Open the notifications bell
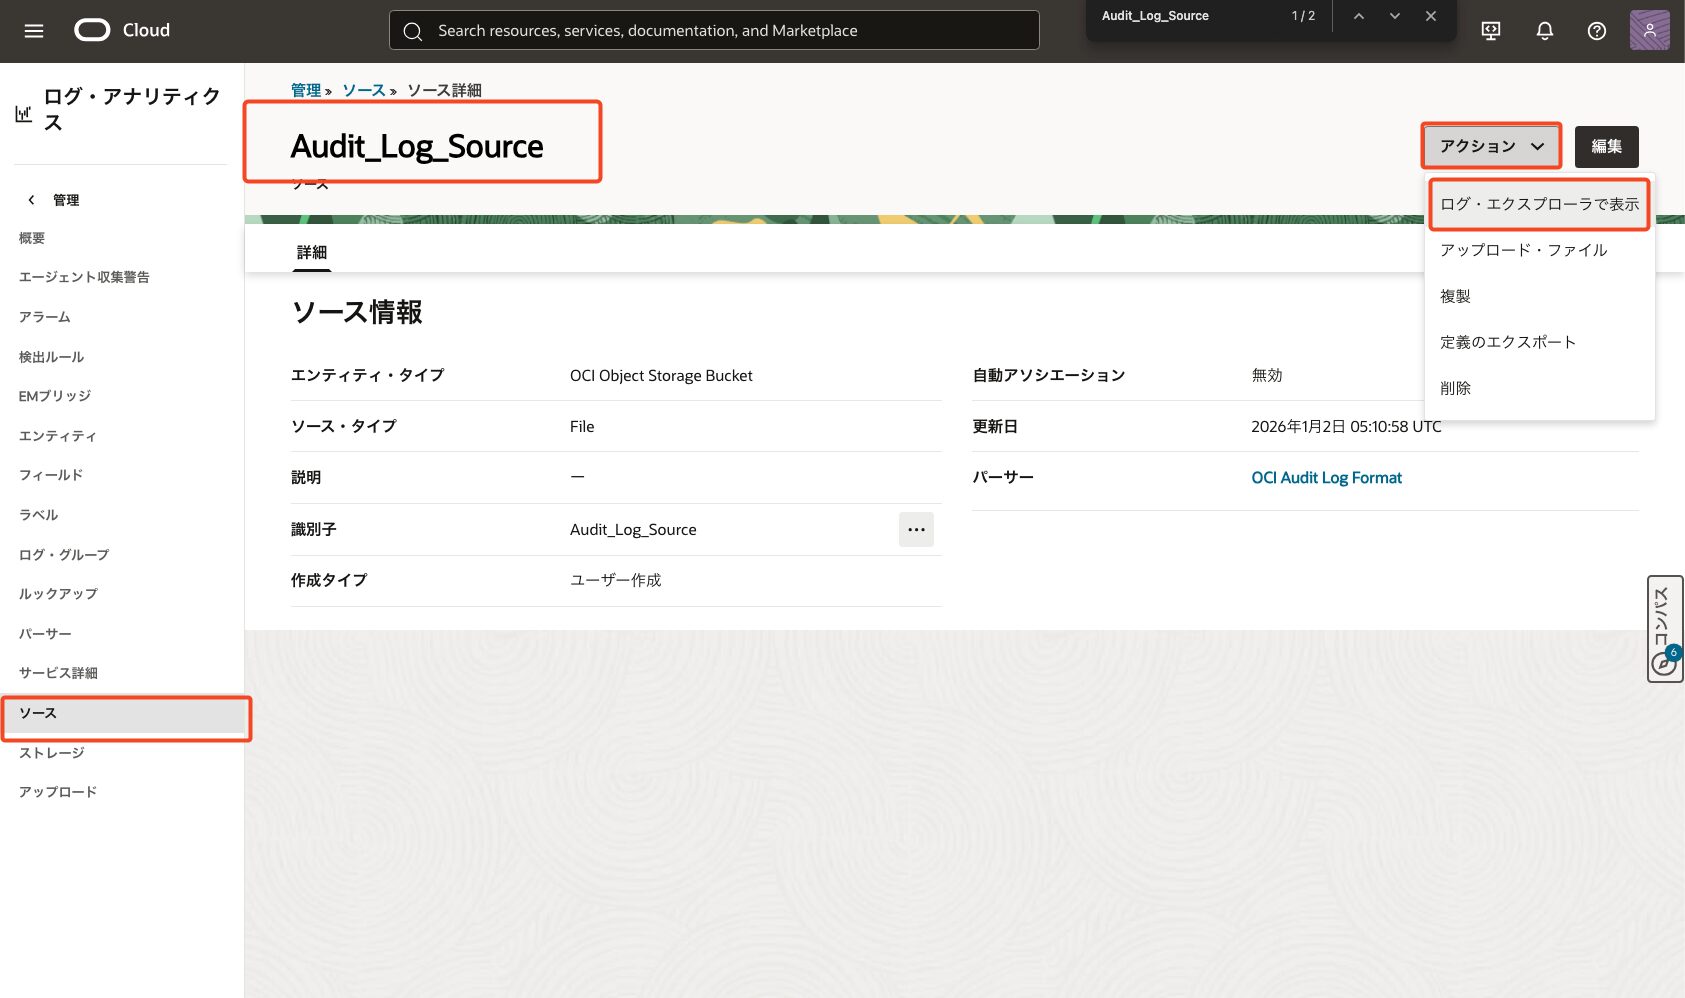The height and width of the screenshot is (998, 1685). coord(1544,31)
